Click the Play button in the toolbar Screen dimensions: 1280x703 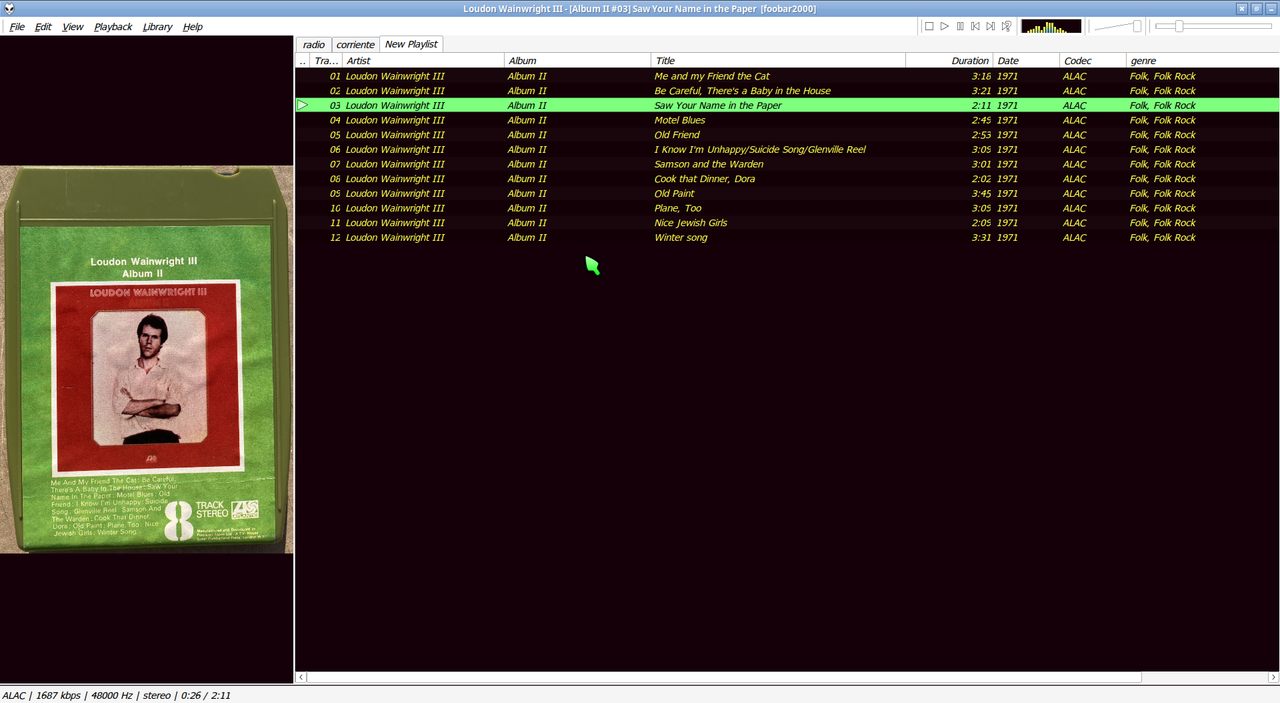[x=944, y=26]
